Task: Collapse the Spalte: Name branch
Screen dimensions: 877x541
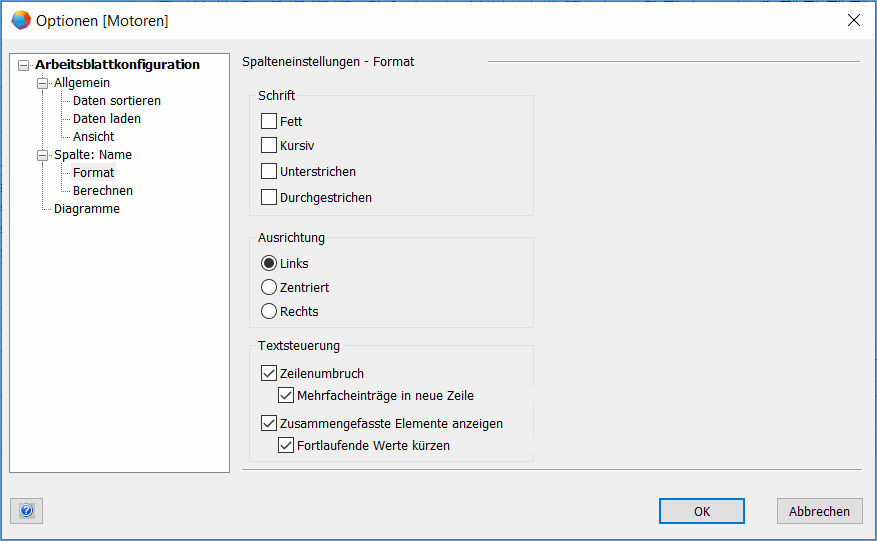Action: [x=43, y=155]
